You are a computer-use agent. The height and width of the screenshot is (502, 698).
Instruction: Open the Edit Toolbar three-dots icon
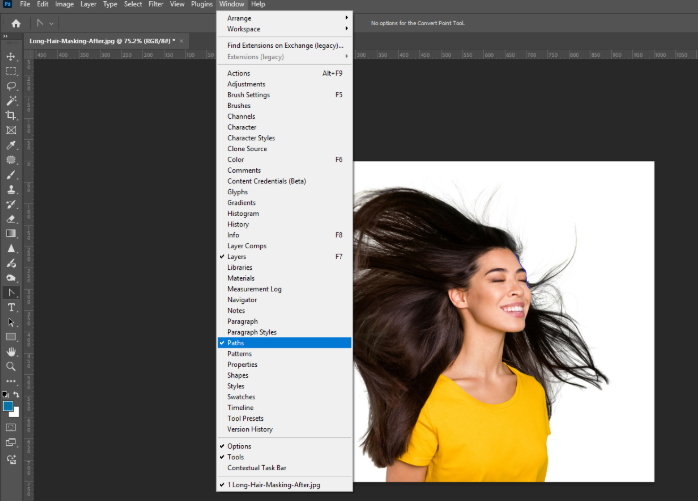pos(11,381)
